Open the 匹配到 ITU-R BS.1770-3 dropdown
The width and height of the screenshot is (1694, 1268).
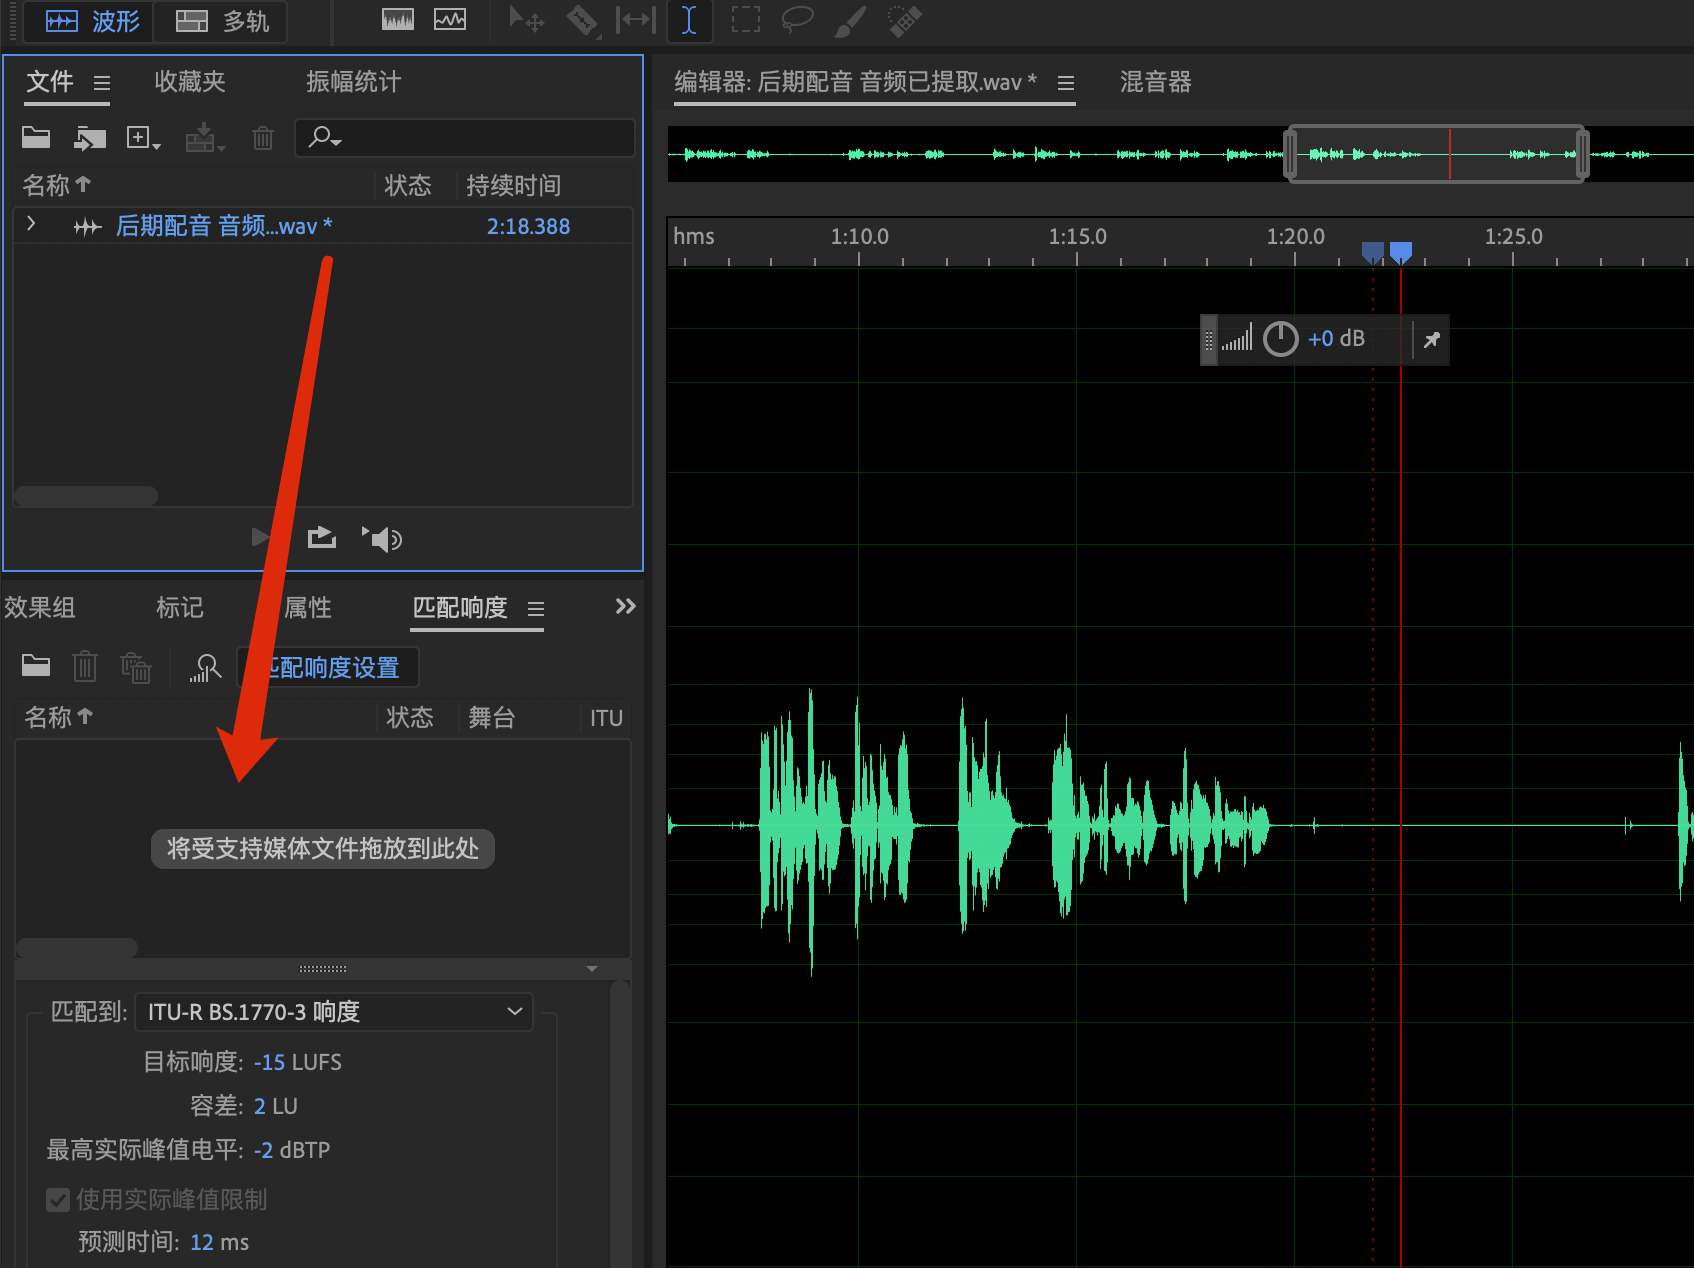pyautogui.click(x=334, y=1012)
